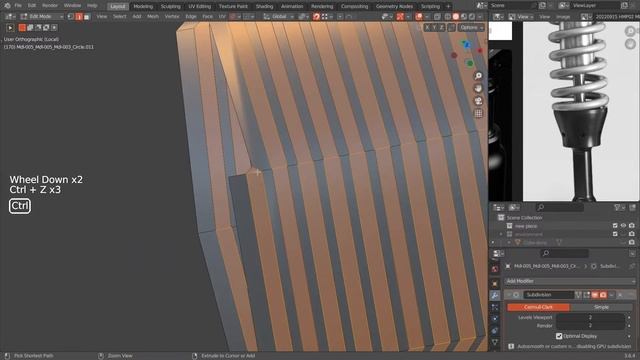Toggle Subdivision modifier show in viewport

(595, 295)
